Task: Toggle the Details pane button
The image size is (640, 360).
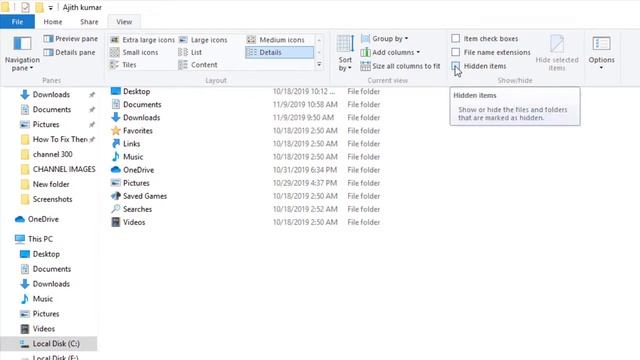Action: [69, 52]
